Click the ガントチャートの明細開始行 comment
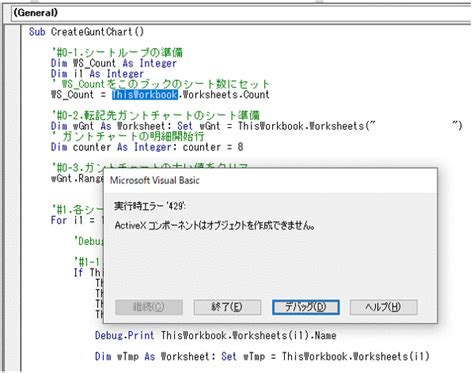This screenshot has height=373, width=474. pos(128,137)
